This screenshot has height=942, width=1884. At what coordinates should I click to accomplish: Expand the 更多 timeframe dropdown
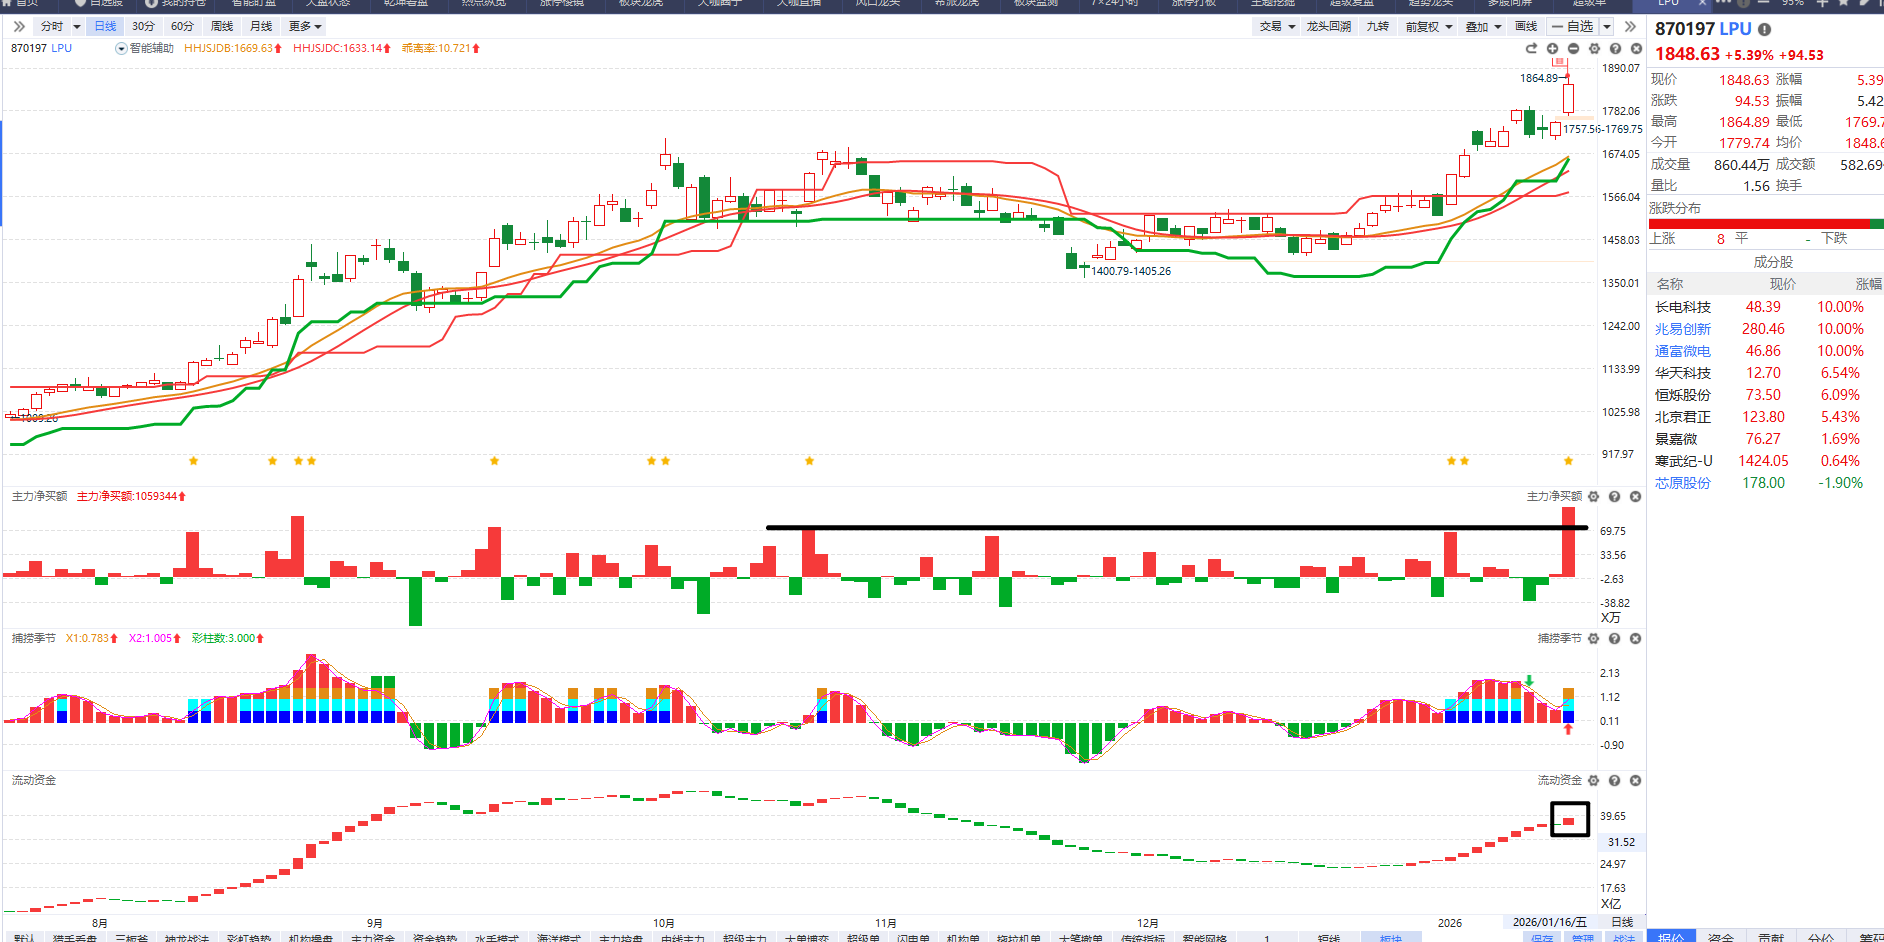[x=305, y=26]
